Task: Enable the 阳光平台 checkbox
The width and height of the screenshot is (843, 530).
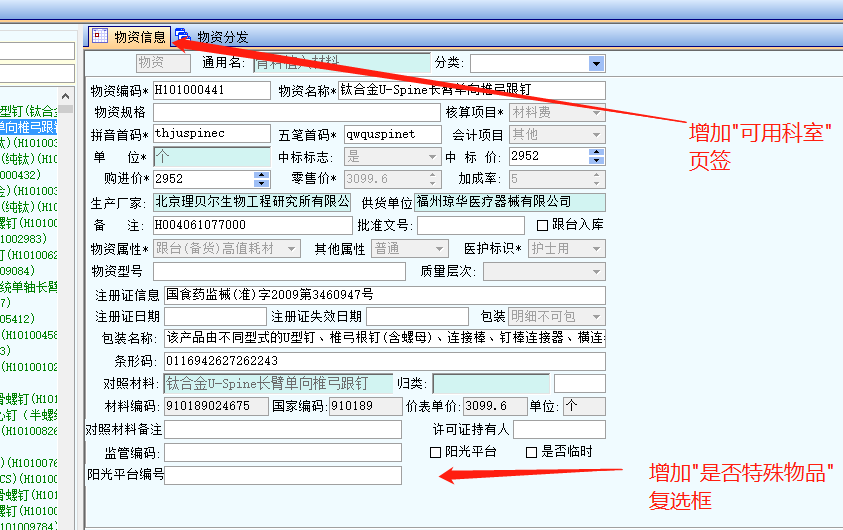Action: tap(435, 453)
